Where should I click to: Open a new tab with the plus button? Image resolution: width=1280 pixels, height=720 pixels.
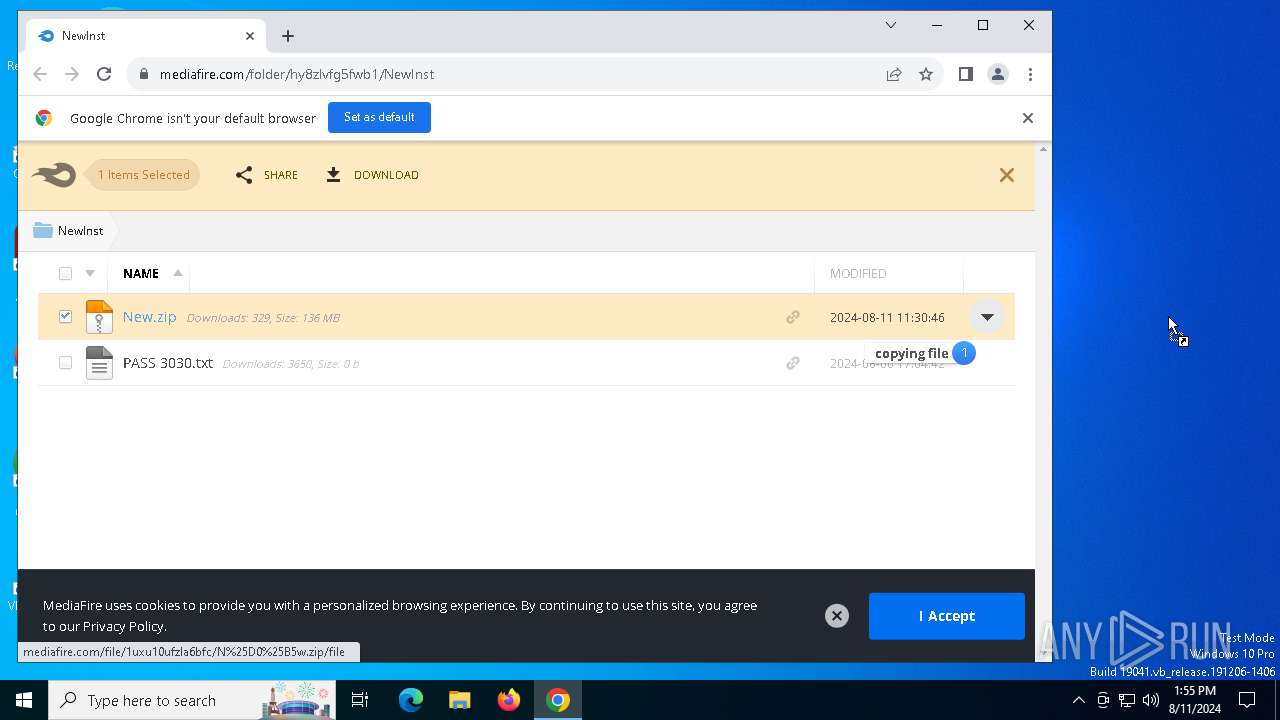288,36
